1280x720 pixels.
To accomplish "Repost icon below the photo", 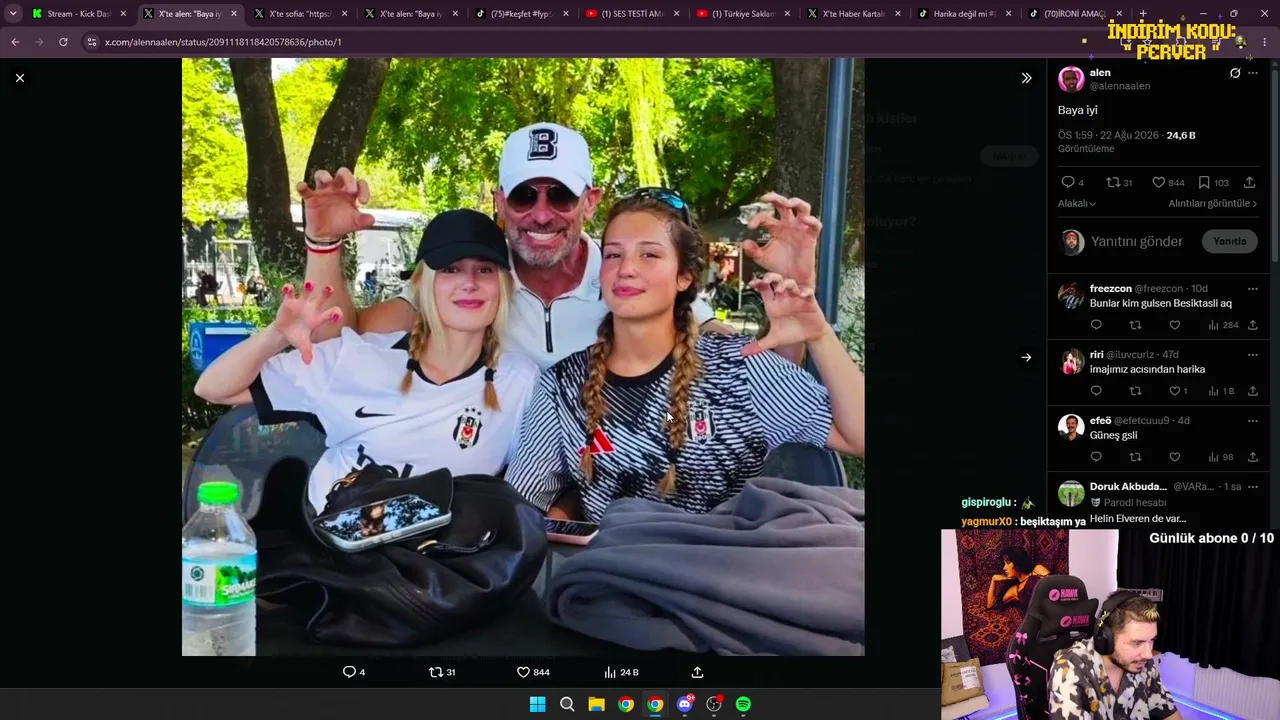I will click(x=435, y=672).
